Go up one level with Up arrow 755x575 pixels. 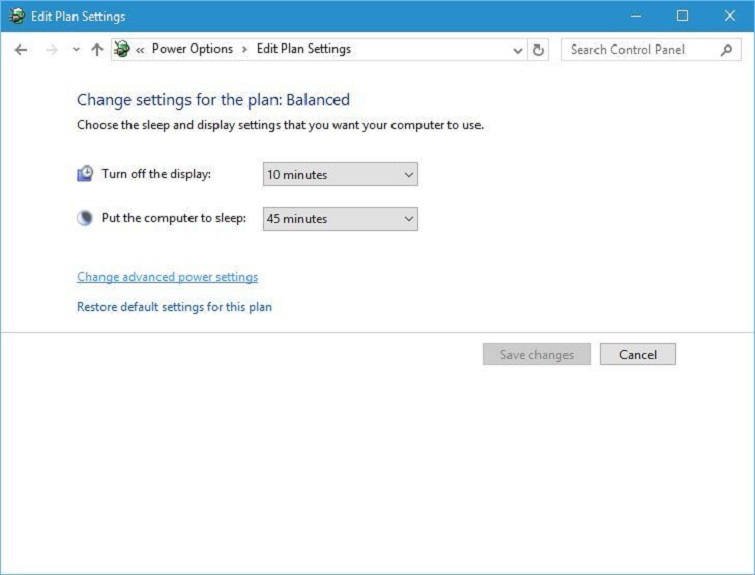(97, 50)
